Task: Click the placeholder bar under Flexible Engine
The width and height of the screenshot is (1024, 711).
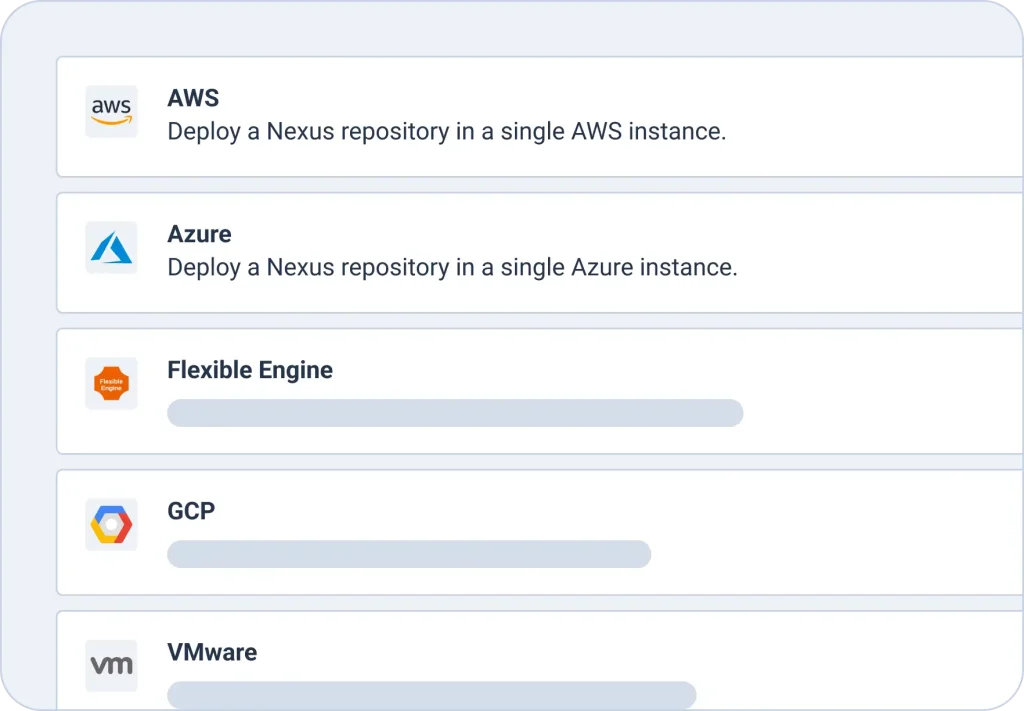Action: (x=455, y=413)
